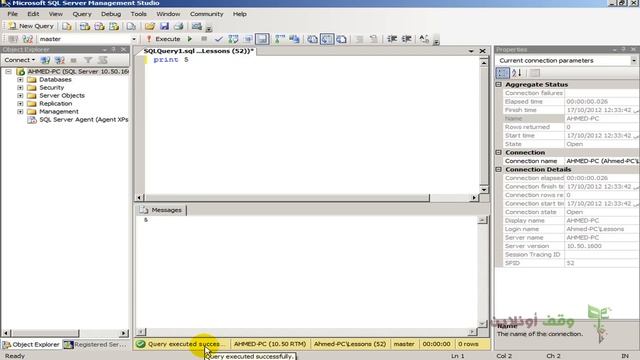Viewport: 640px width, 360px height.
Task: Open the master database dropdown
Action: pyautogui.click(x=134, y=39)
